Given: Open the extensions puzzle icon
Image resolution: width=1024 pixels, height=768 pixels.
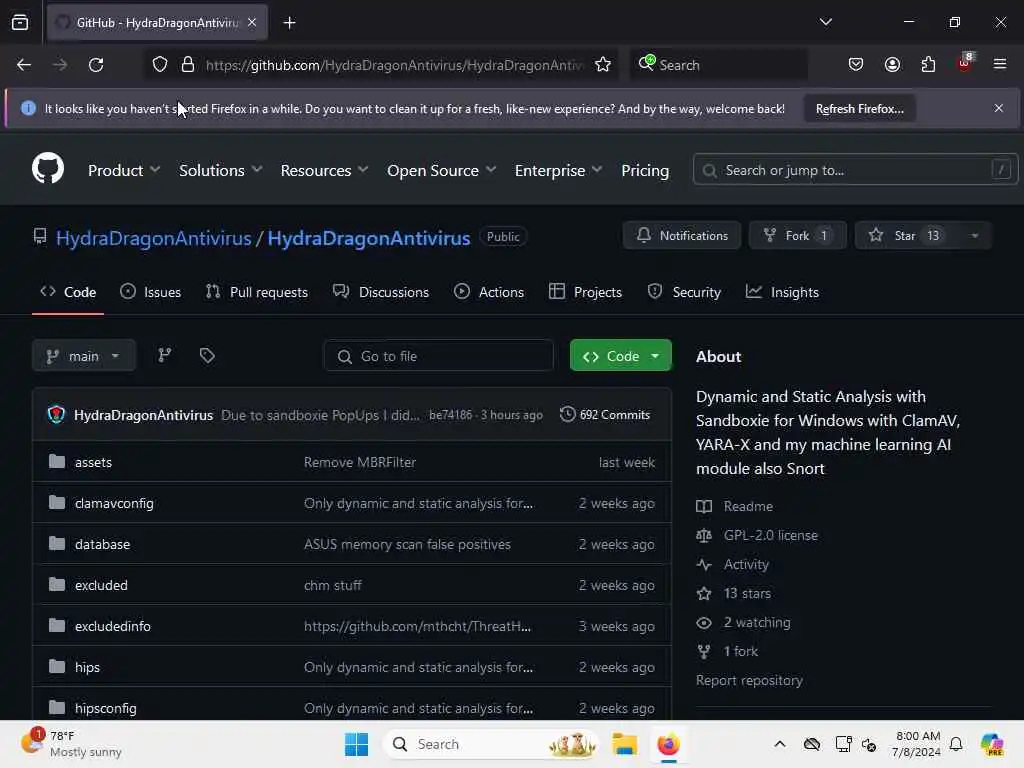Looking at the screenshot, I should point(928,65).
